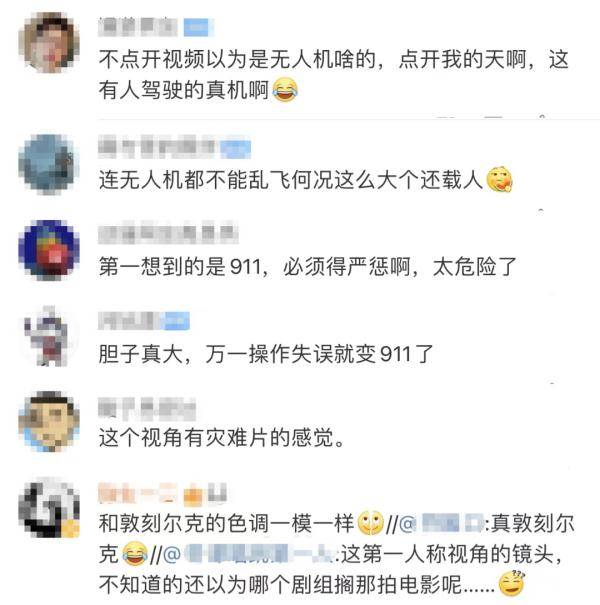Click thinking emoji after 还载人
The width and height of the screenshot is (600, 605).
pos(499,179)
